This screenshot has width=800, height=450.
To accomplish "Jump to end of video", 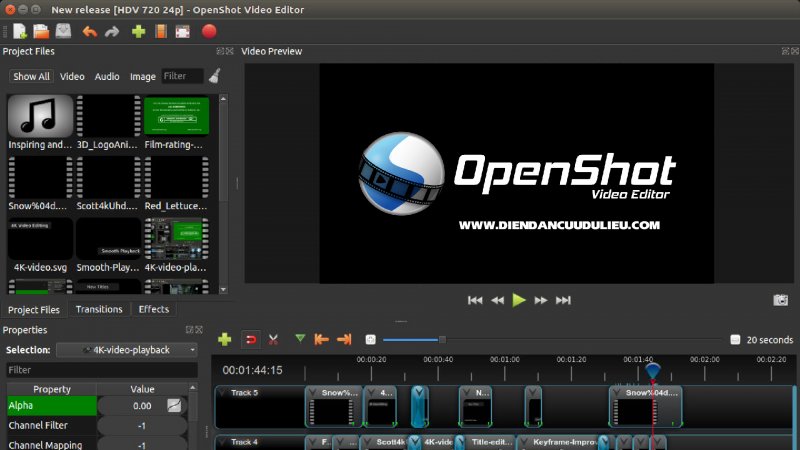I will (x=563, y=301).
